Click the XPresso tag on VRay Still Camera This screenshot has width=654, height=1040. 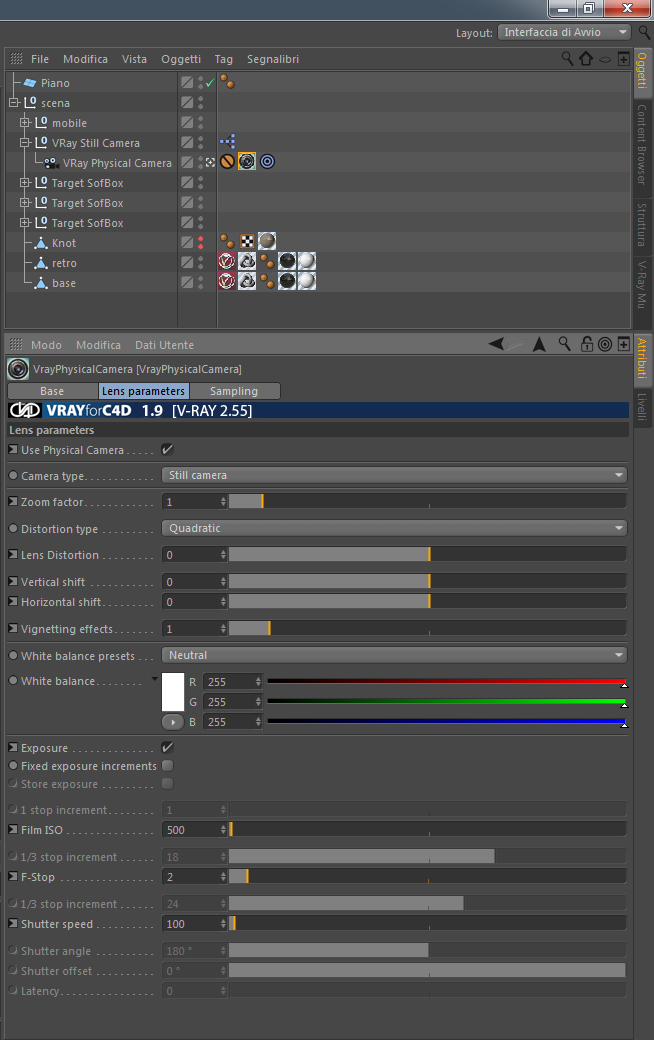pyautogui.click(x=227, y=141)
